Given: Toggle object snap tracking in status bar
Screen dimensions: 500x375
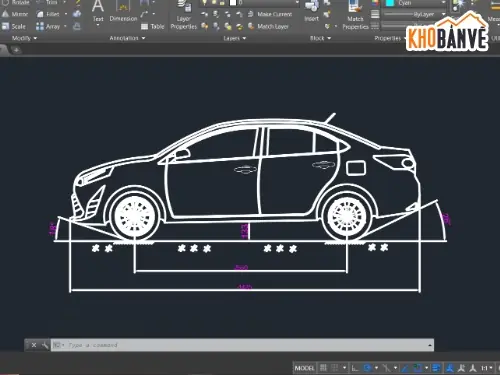Looking at the screenshot, I should click(406, 368).
